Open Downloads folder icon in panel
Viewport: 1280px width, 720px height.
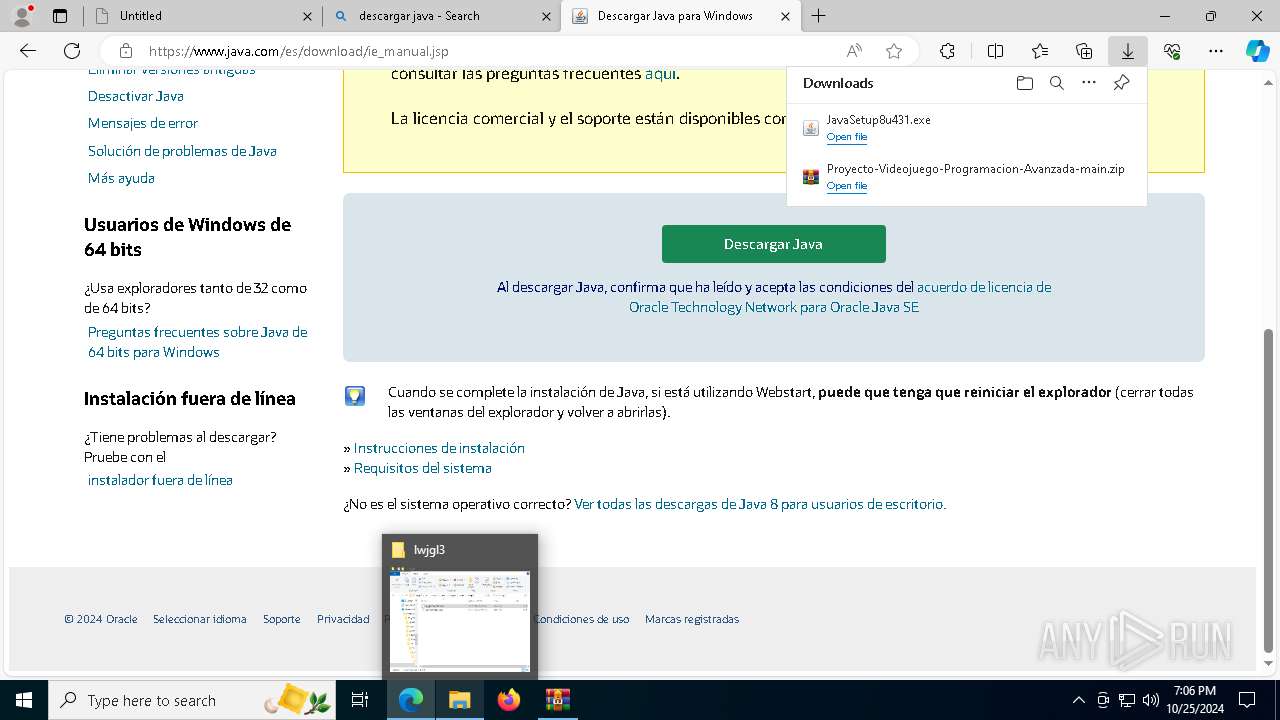point(1024,83)
